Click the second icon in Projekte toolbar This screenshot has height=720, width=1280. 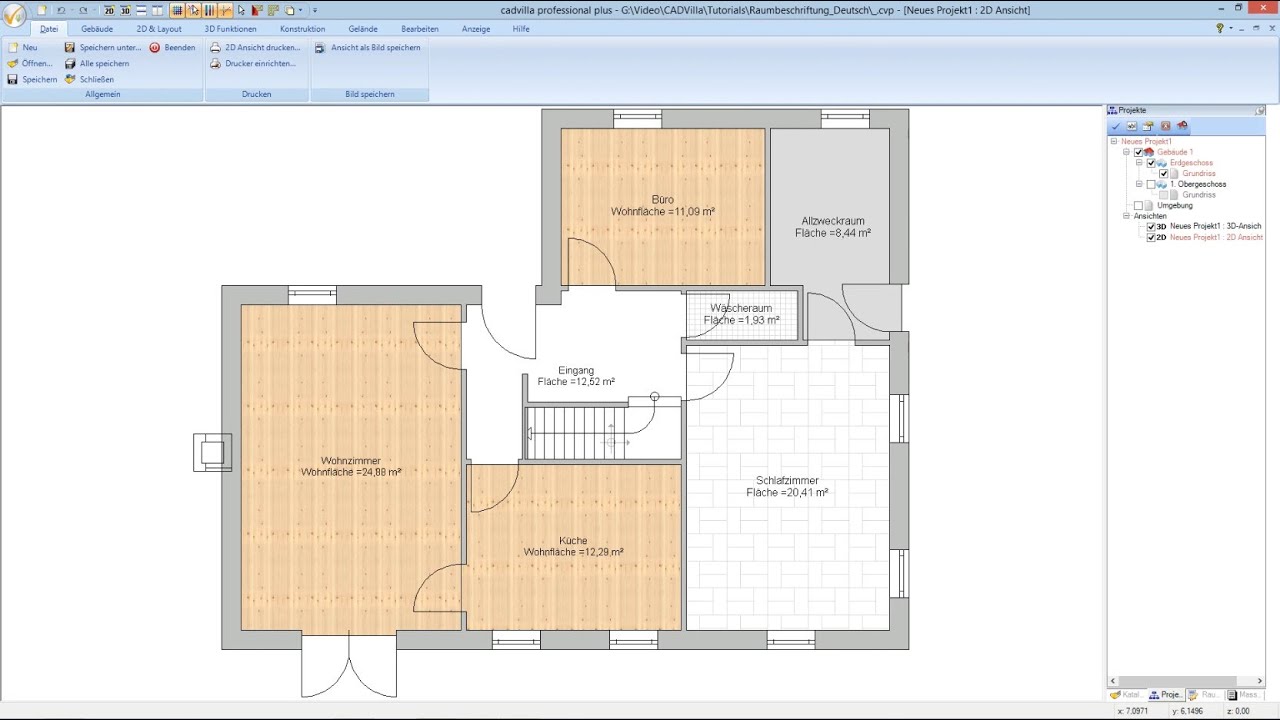[1132, 126]
